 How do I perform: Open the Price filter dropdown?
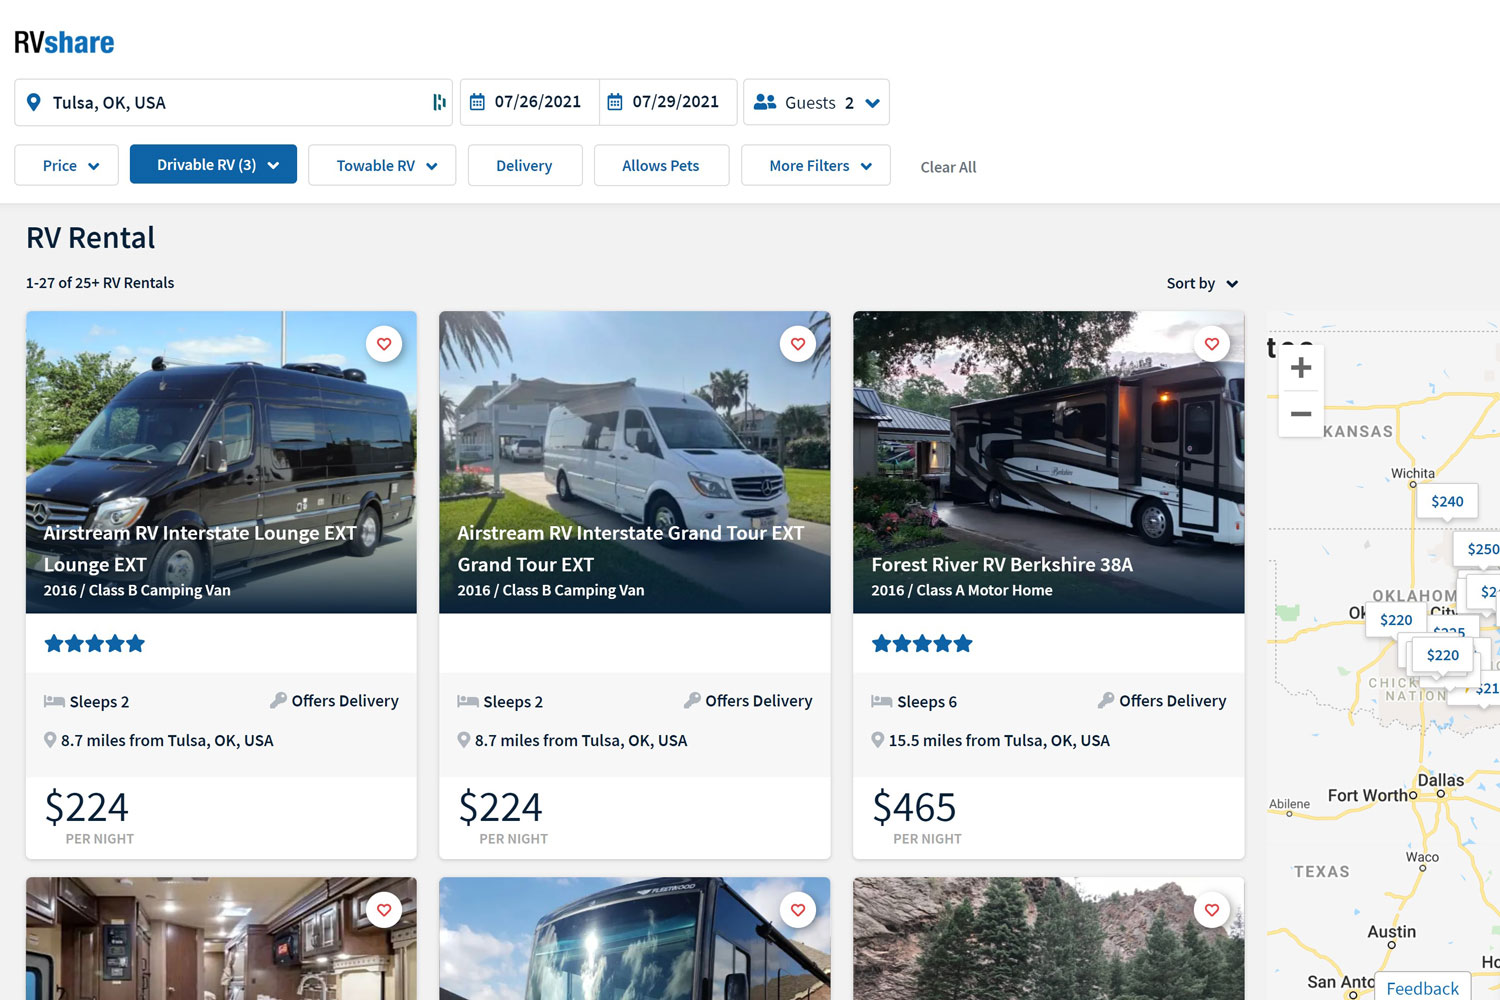(x=66, y=165)
